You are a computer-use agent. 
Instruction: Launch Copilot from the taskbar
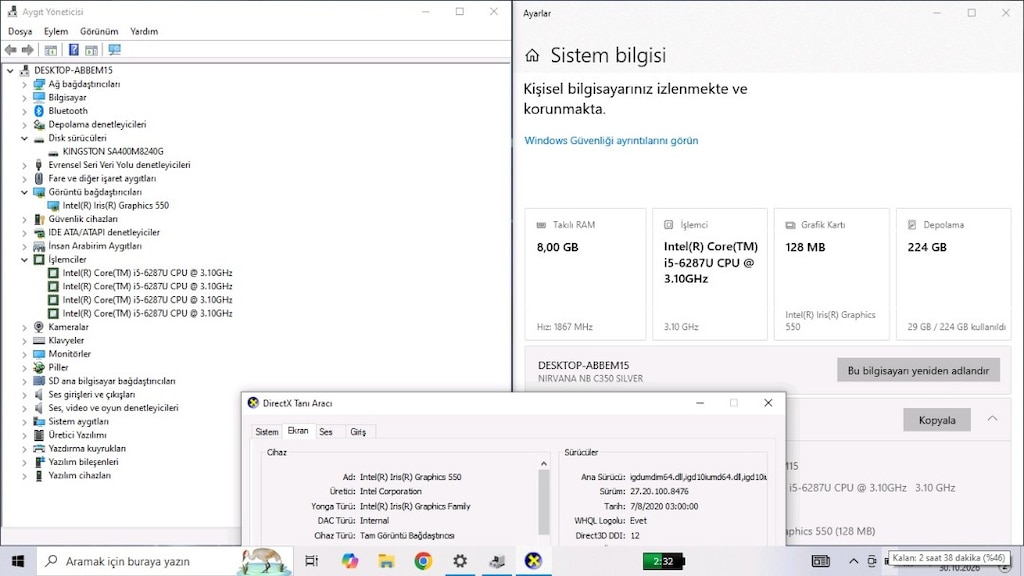tap(349, 561)
